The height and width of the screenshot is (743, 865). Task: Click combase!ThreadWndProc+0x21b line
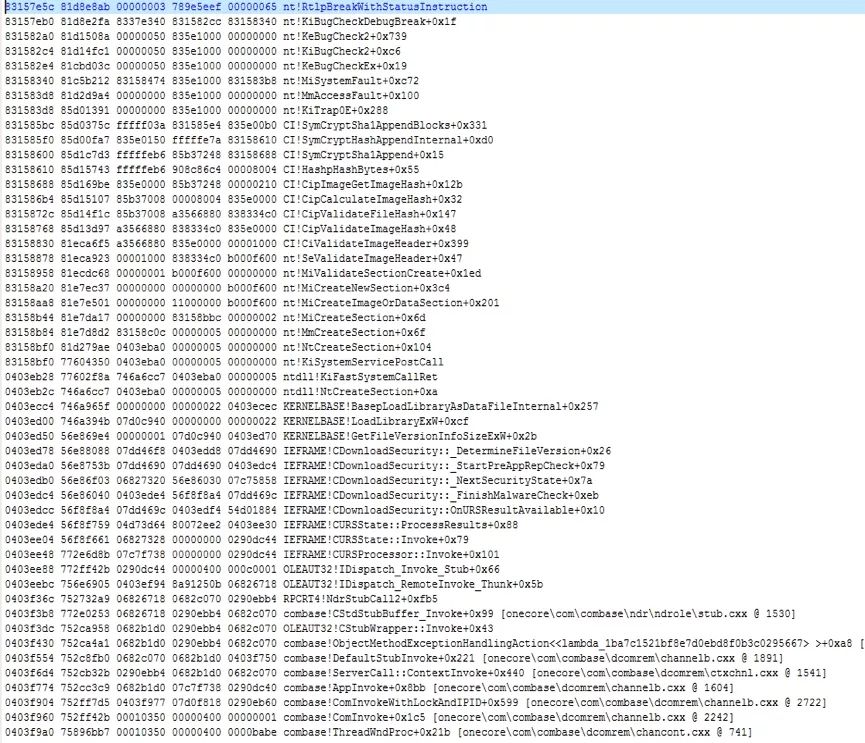tap(378, 733)
